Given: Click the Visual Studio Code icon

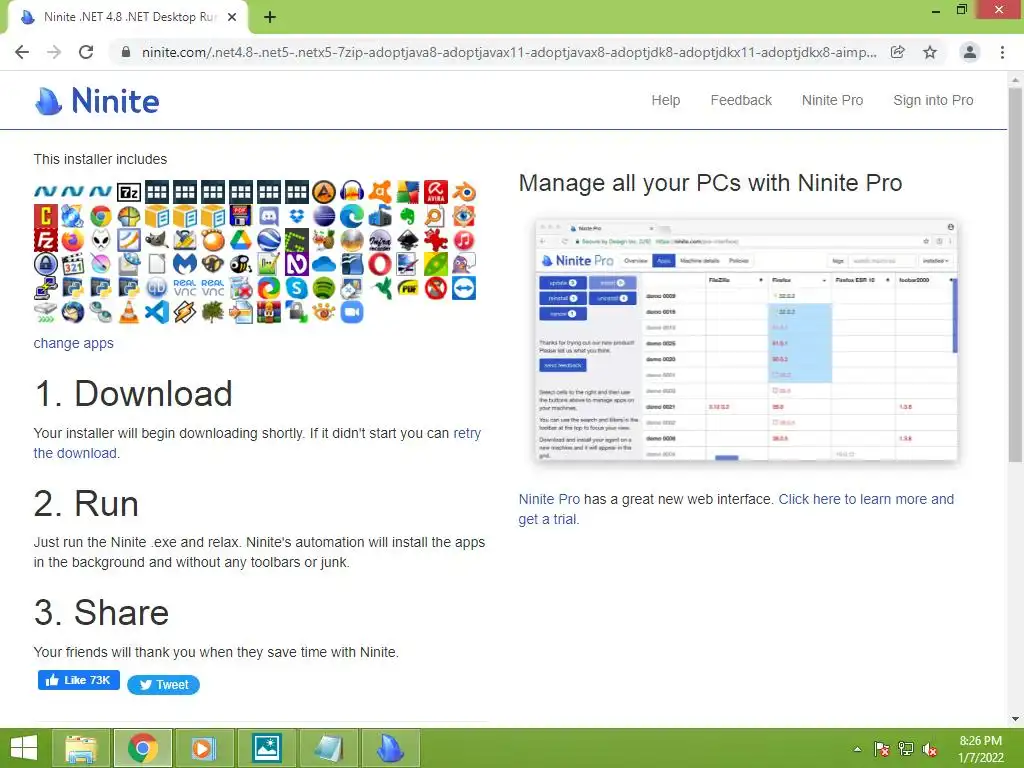Looking at the screenshot, I should coord(157,312).
